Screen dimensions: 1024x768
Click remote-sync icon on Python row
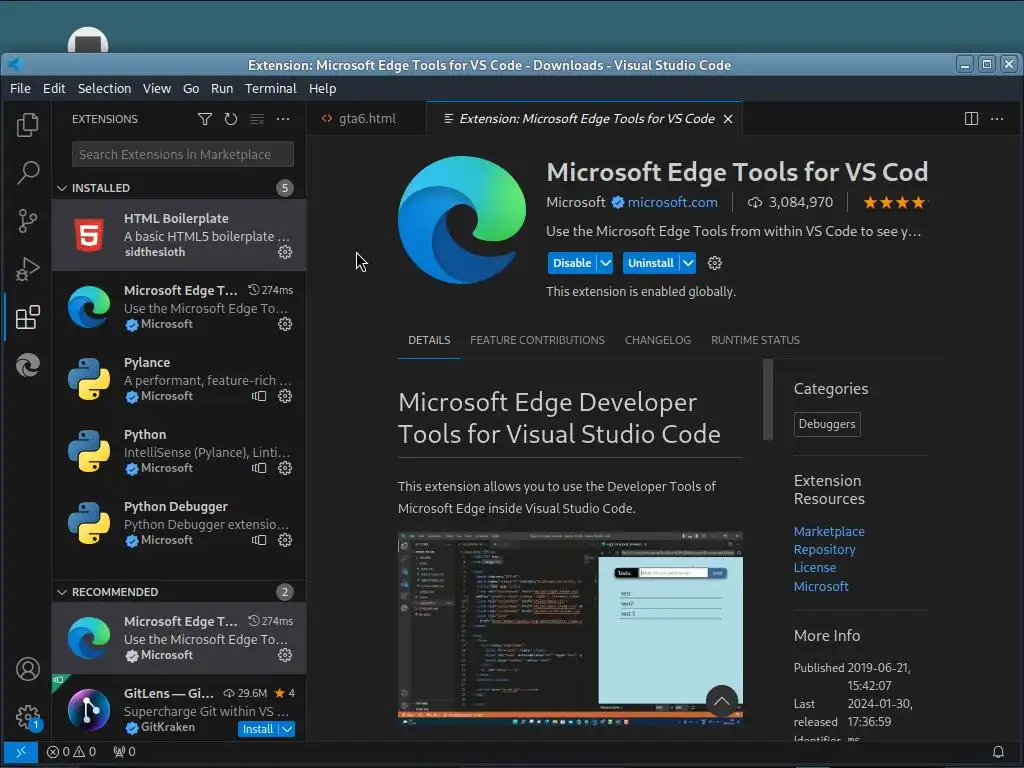tap(259, 468)
